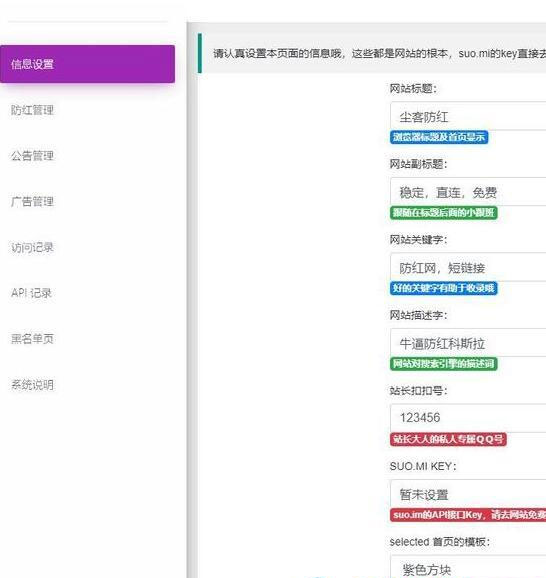Click the 网站标题 label
546x578 pixels.
point(413,88)
